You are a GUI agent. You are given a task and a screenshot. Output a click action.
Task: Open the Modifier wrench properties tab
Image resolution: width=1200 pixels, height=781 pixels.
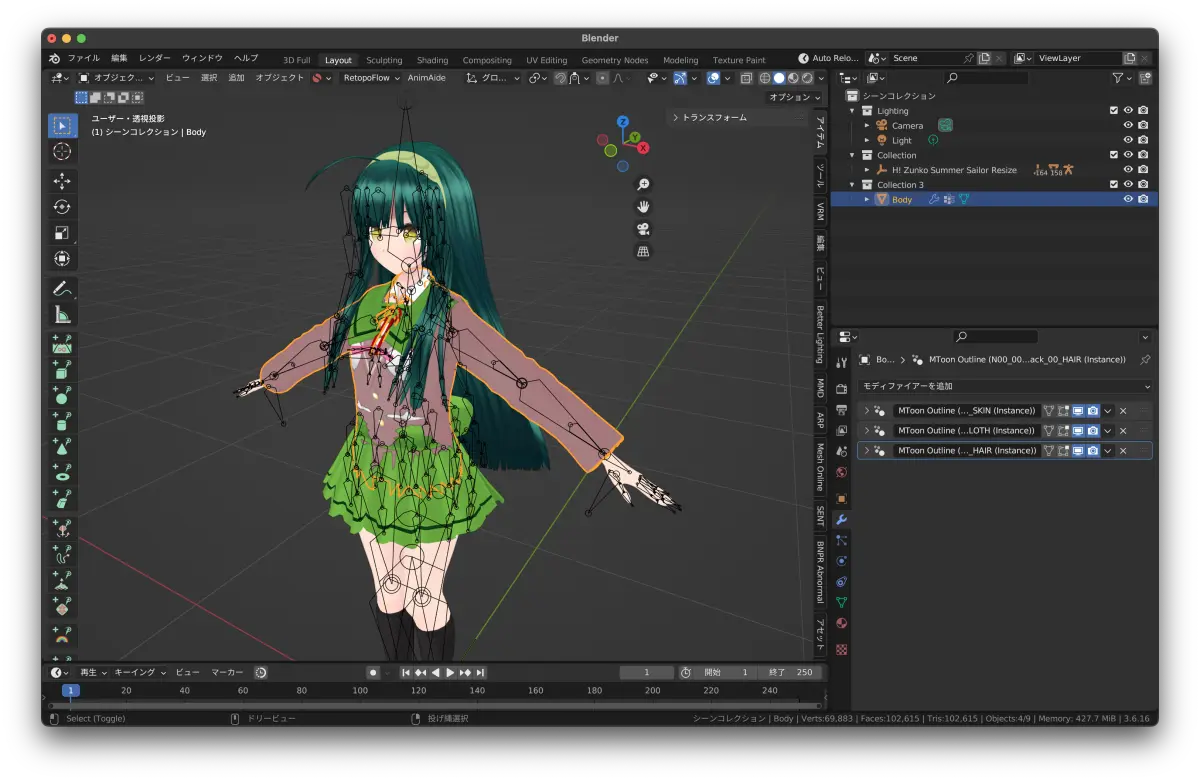pyautogui.click(x=841, y=519)
